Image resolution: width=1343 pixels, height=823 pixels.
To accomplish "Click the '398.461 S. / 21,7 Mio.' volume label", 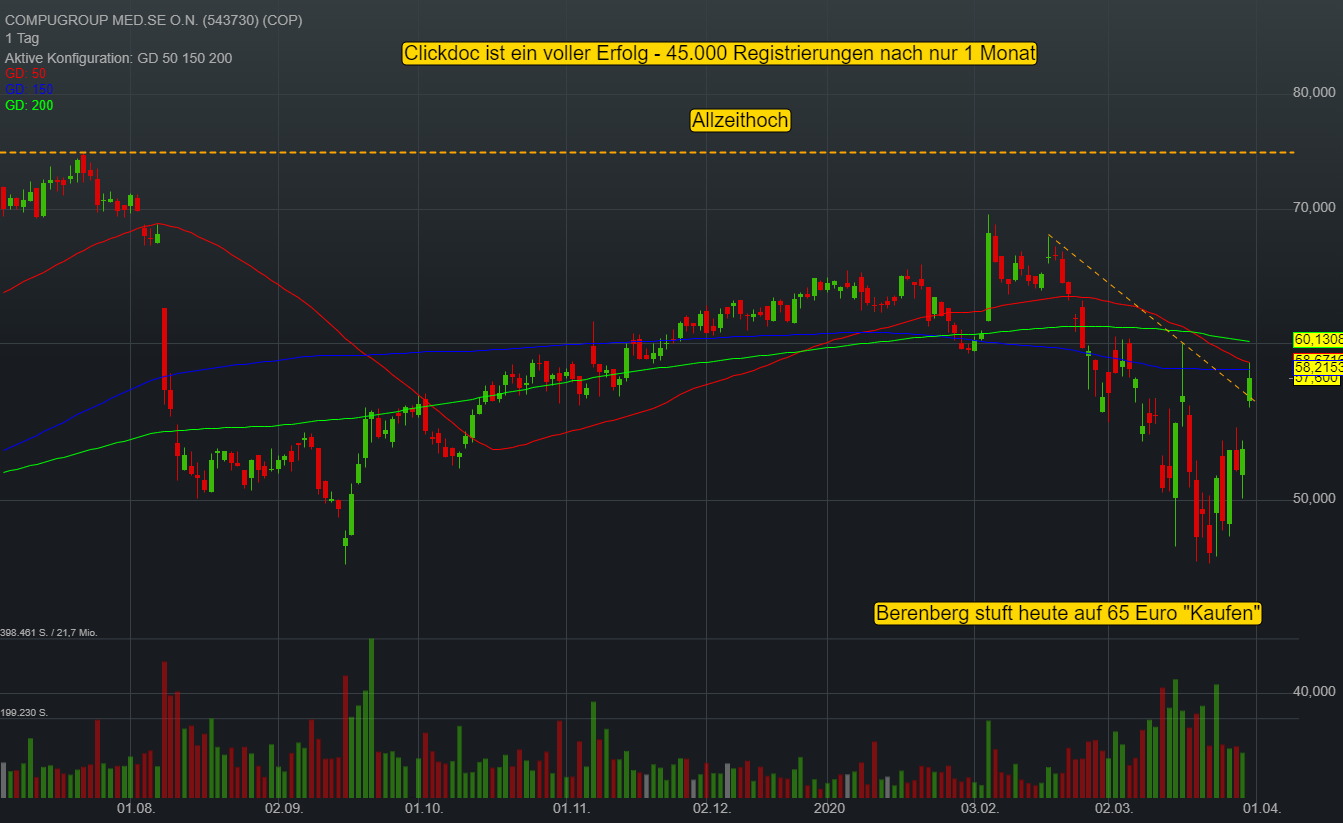I will tap(49, 633).
